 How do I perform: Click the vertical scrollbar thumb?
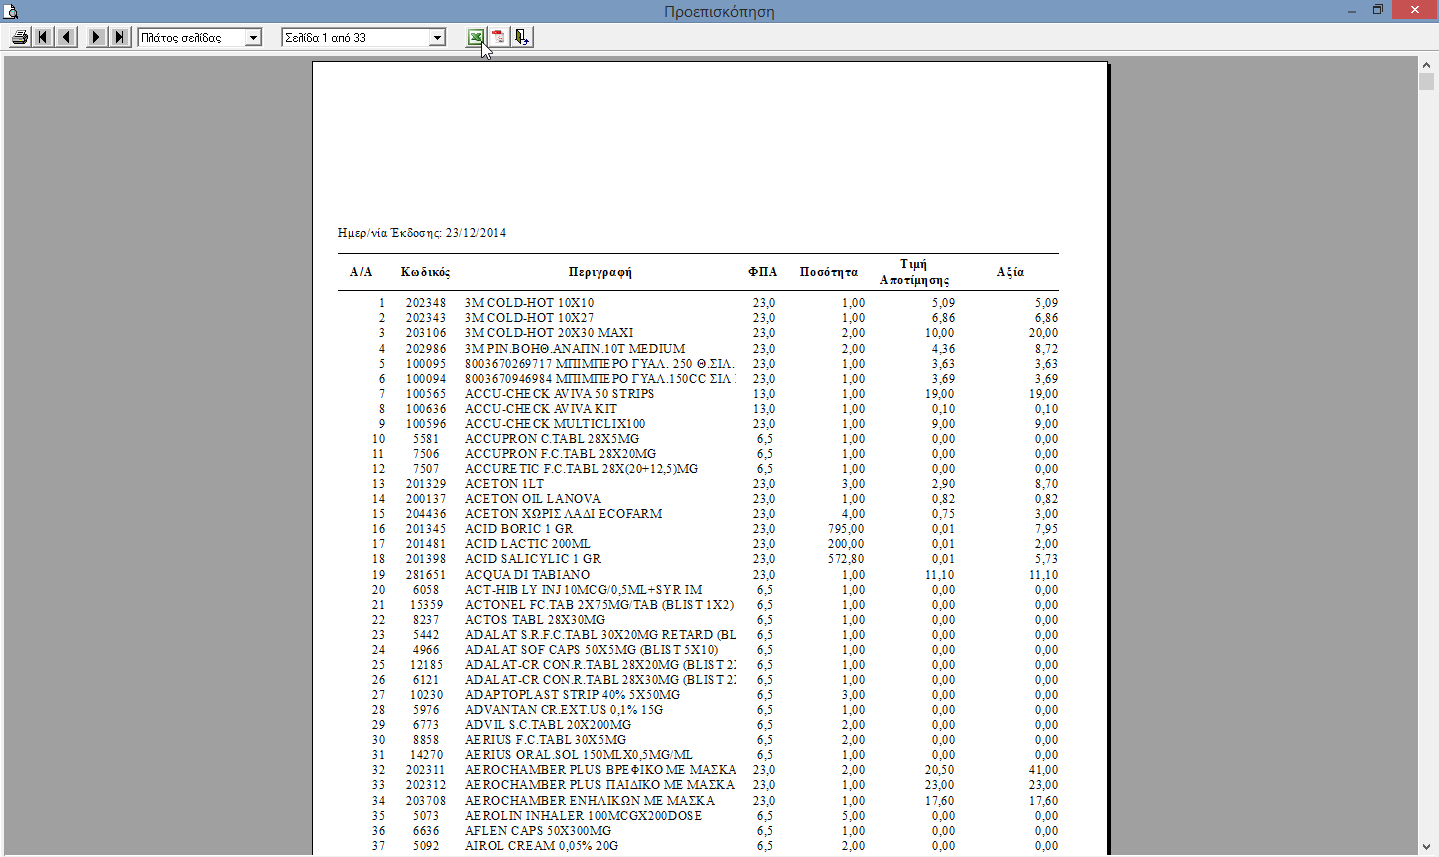(x=1426, y=82)
